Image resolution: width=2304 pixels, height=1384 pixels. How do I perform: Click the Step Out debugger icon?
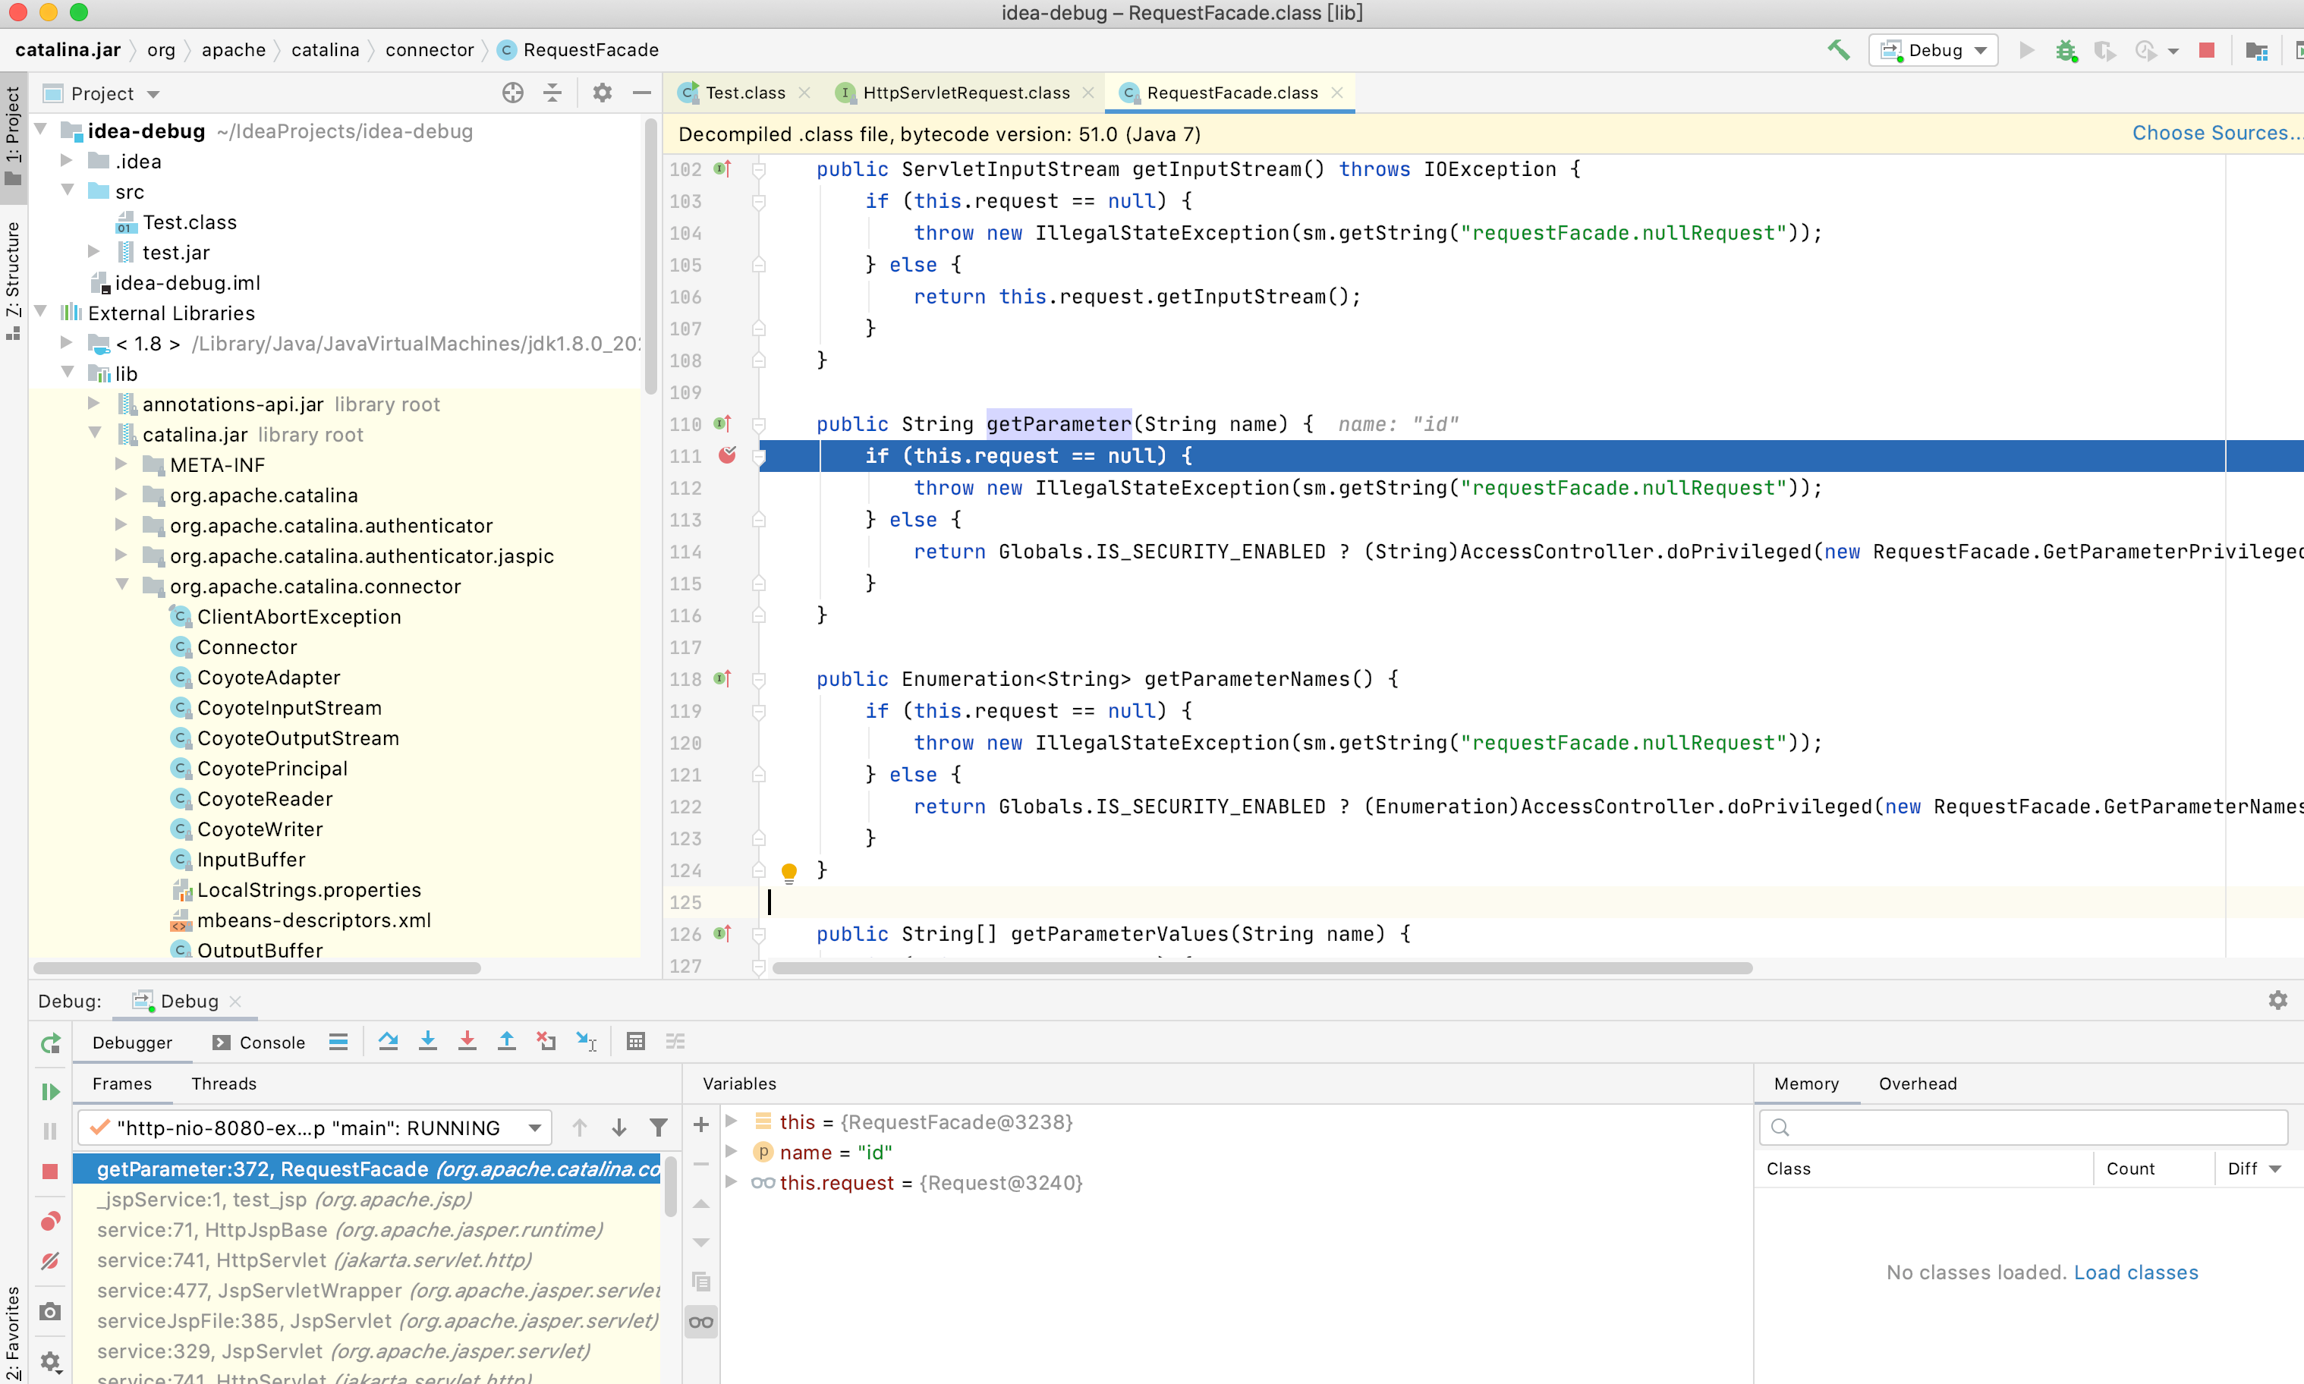point(507,1042)
